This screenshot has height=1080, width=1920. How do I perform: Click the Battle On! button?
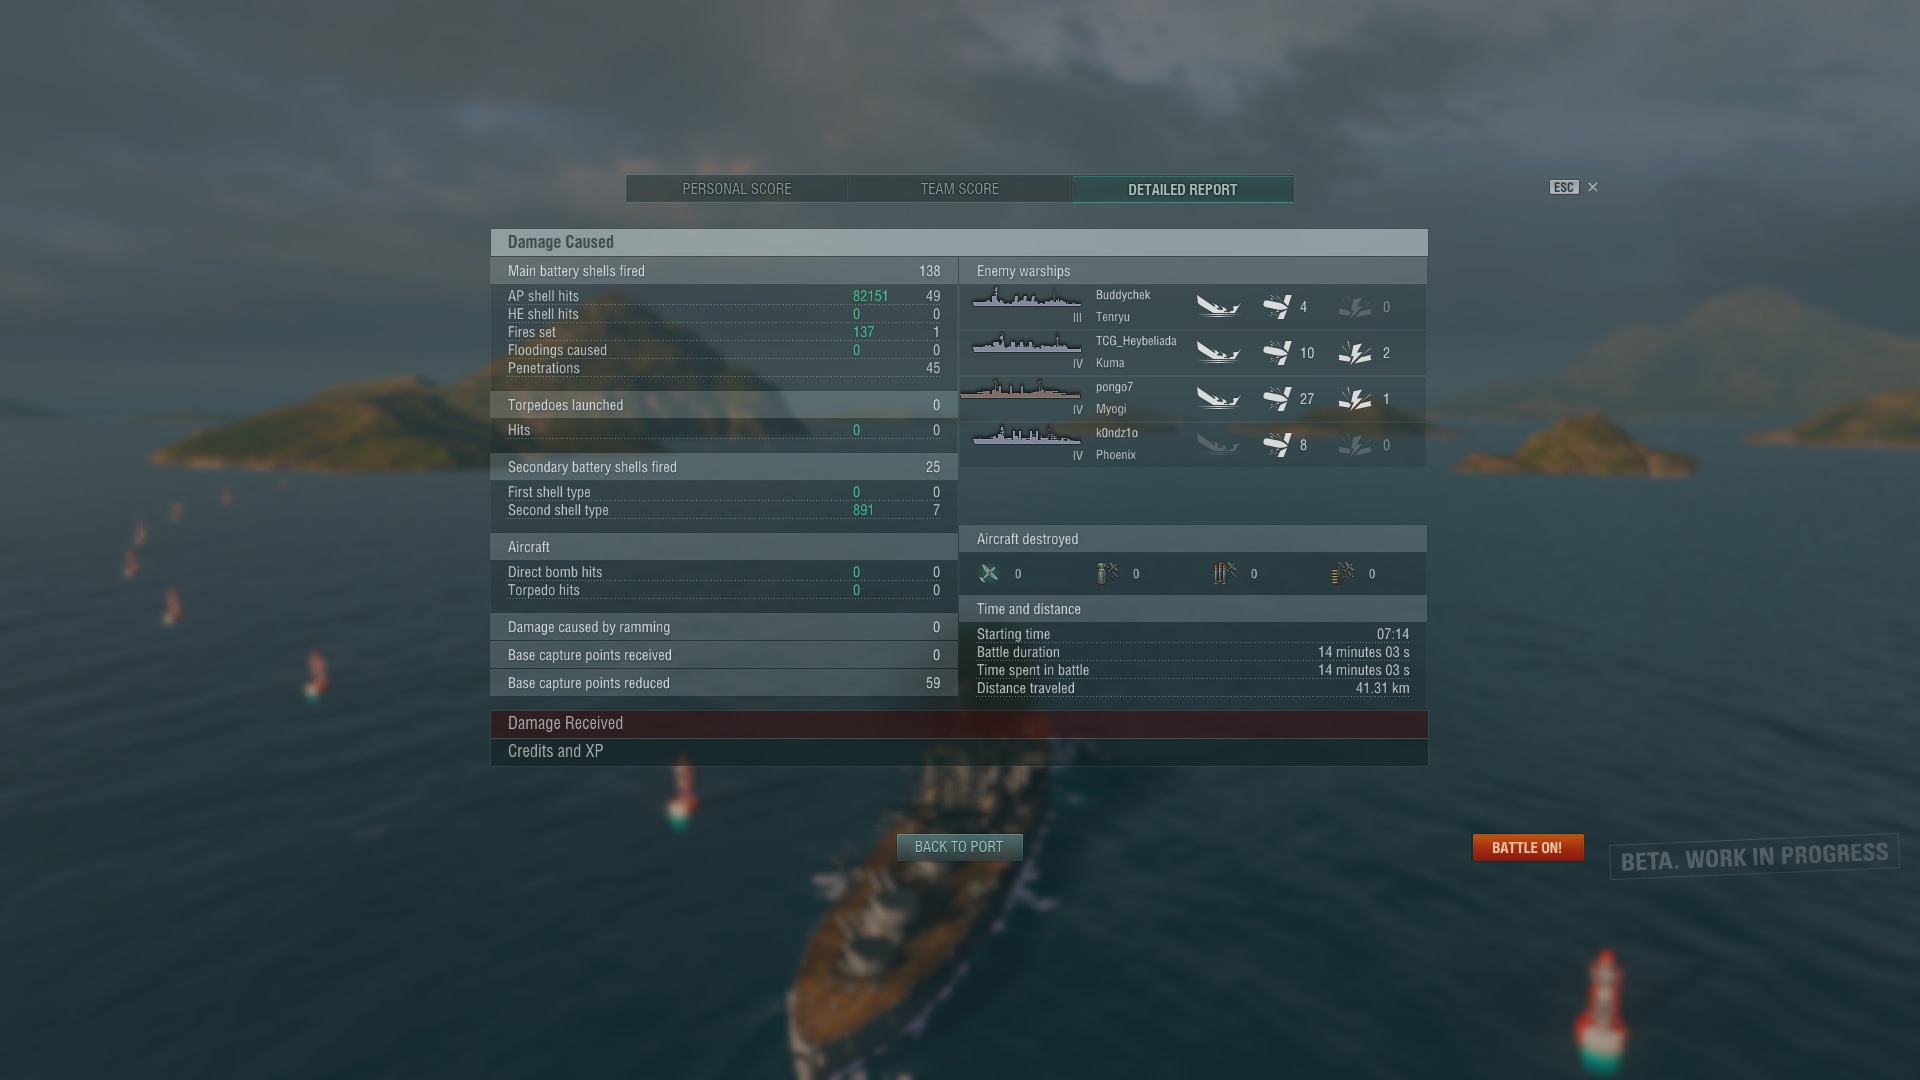point(1527,848)
